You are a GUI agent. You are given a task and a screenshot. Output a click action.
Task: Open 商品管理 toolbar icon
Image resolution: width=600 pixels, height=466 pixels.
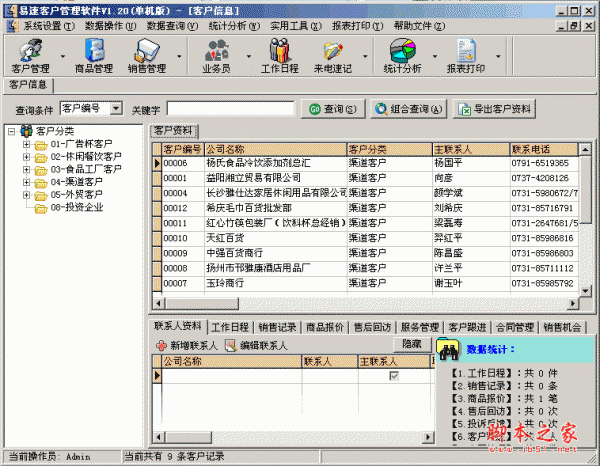(x=94, y=50)
